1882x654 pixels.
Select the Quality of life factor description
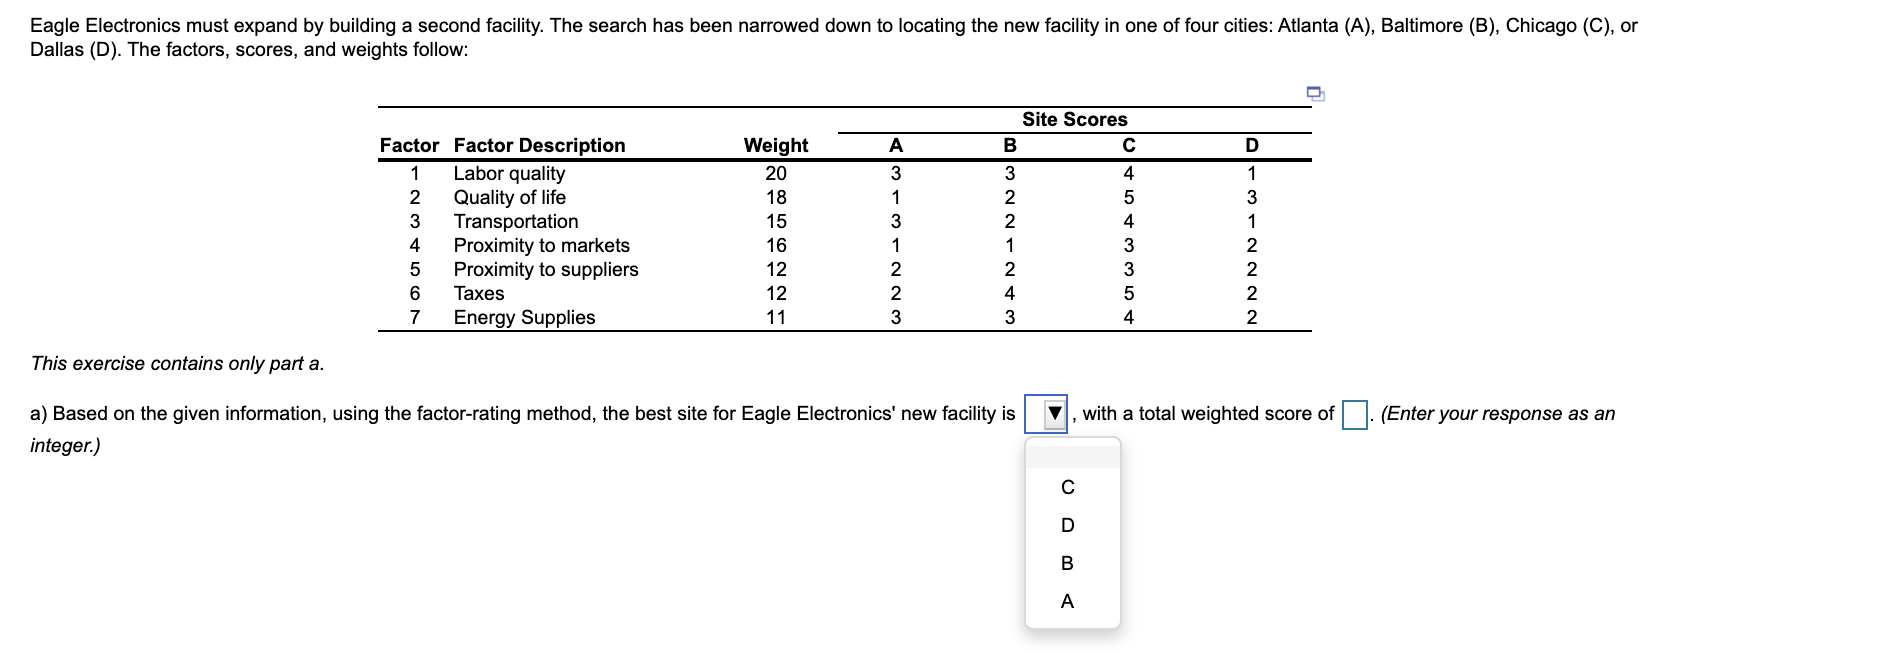point(508,197)
